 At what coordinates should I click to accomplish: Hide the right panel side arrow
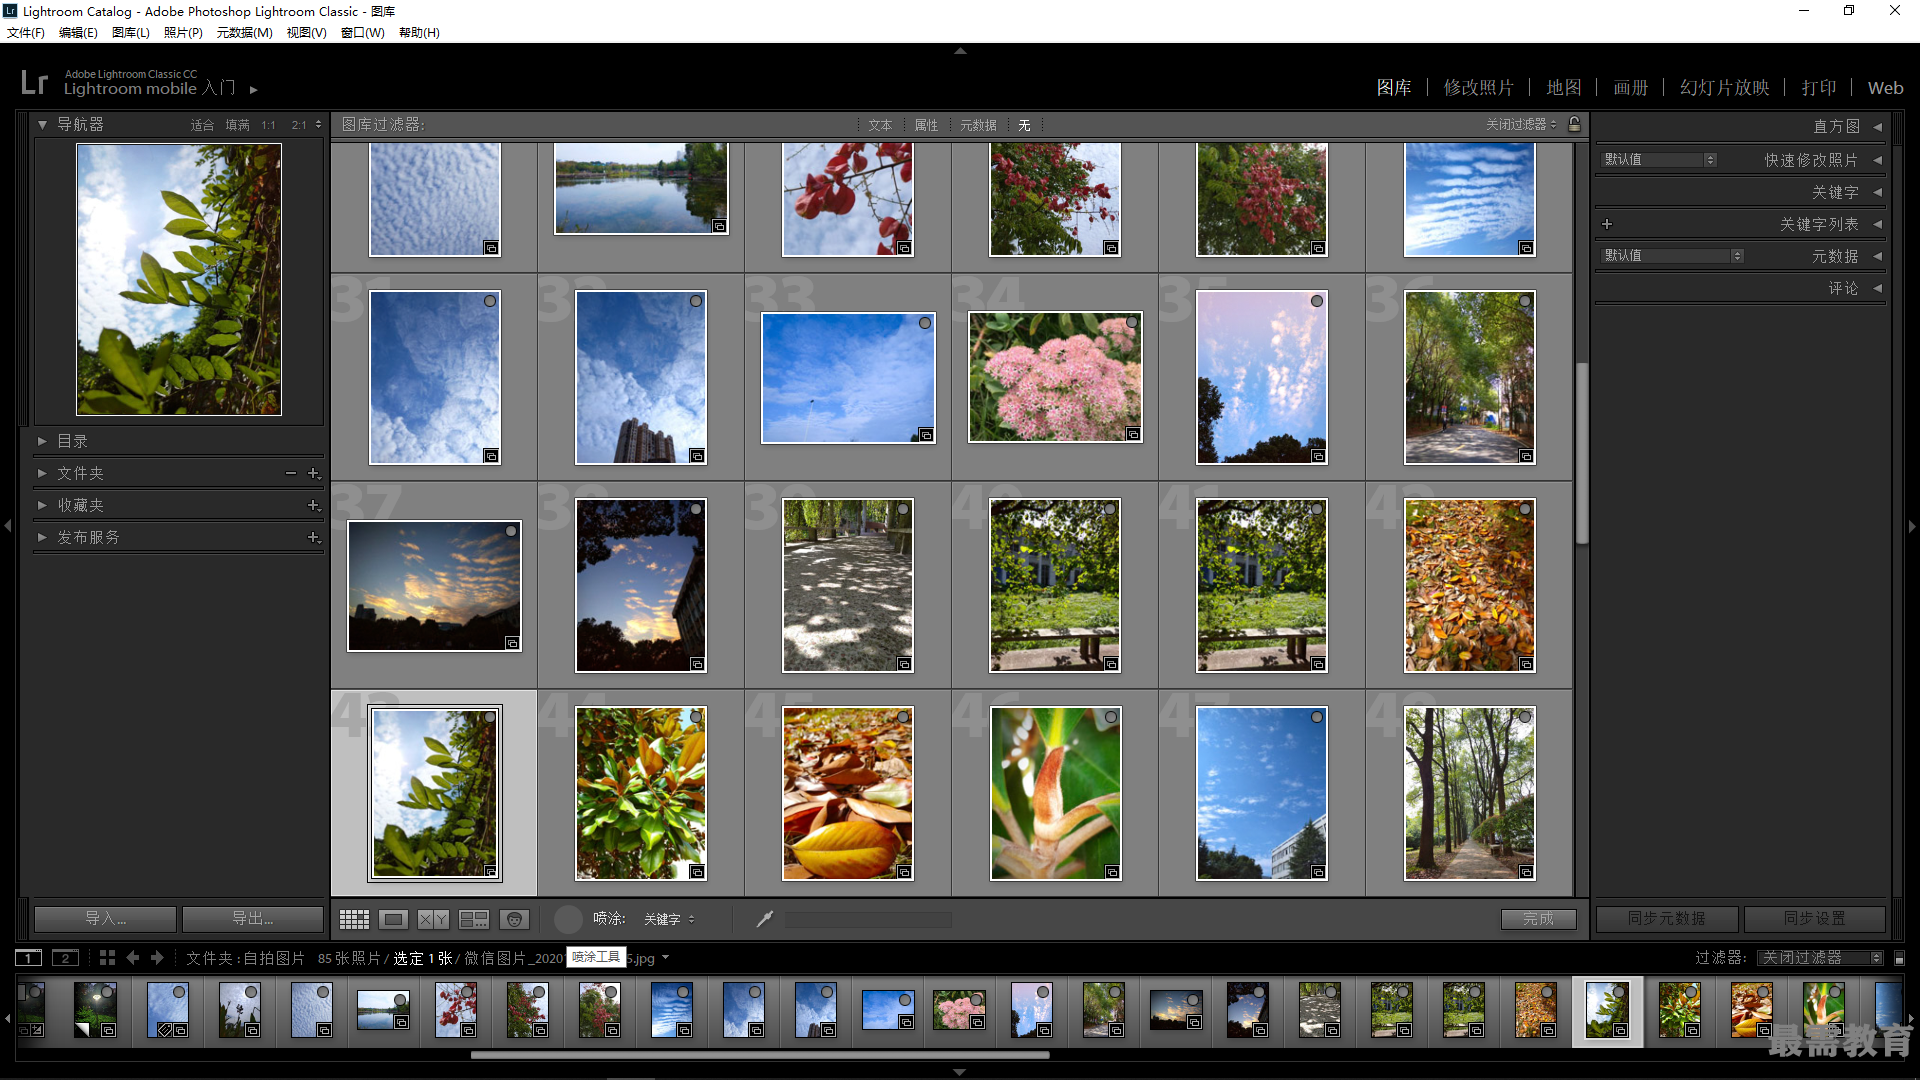pos(1912,525)
